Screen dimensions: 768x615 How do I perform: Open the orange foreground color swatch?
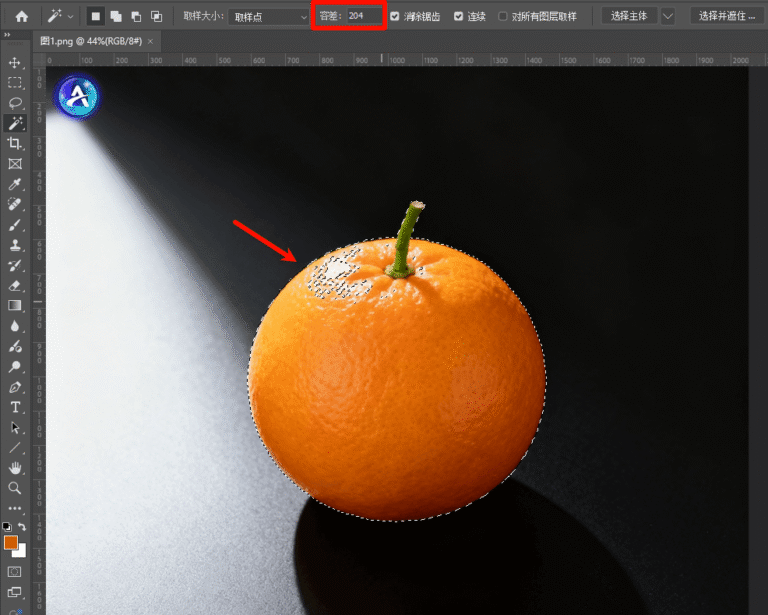11,543
